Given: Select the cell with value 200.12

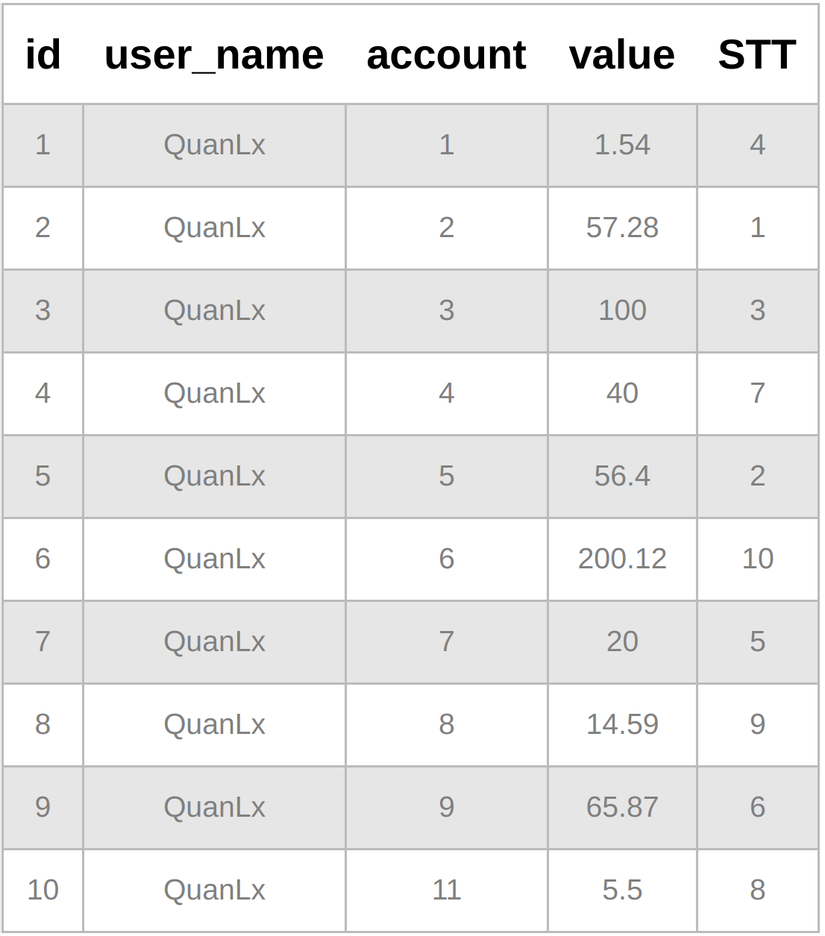Looking at the screenshot, I should tap(622, 559).
